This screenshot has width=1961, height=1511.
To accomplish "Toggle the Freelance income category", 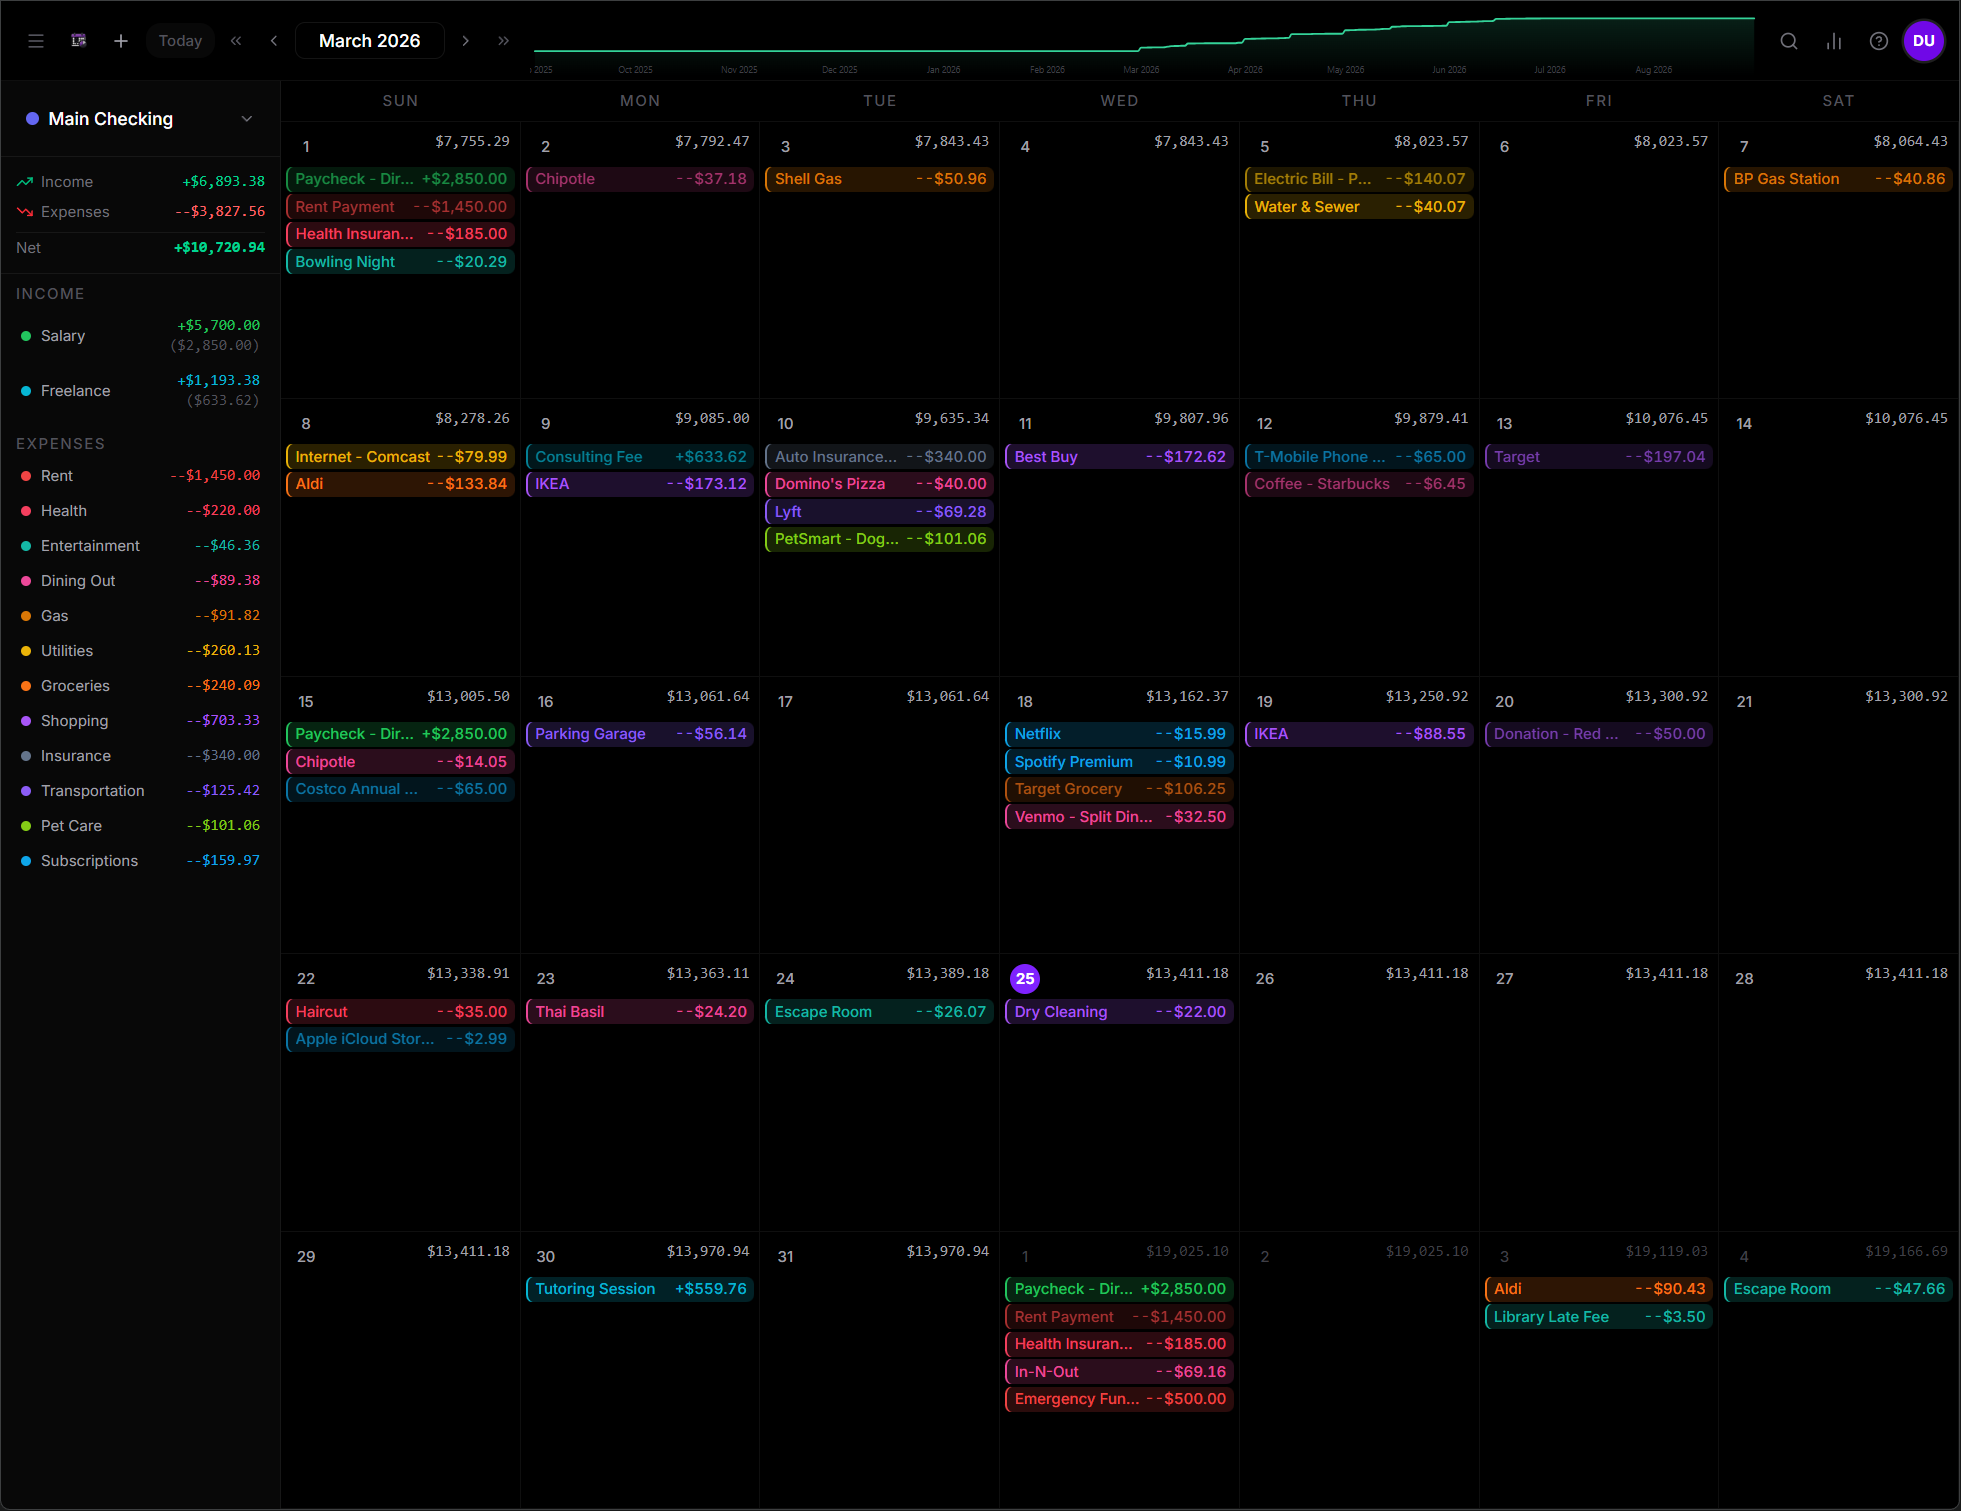I will pos(76,391).
